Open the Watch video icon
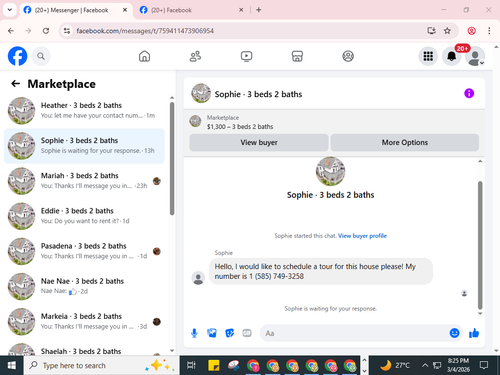 point(246,56)
